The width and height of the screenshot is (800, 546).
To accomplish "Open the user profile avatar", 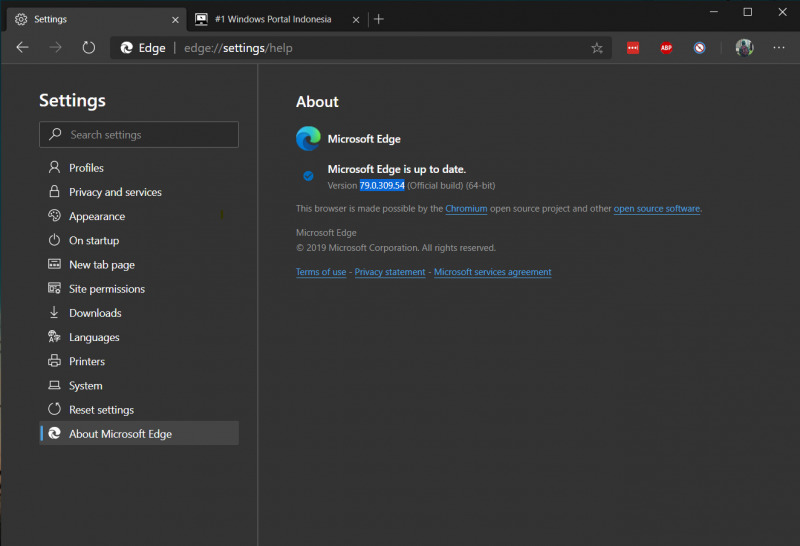I will tap(744, 48).
